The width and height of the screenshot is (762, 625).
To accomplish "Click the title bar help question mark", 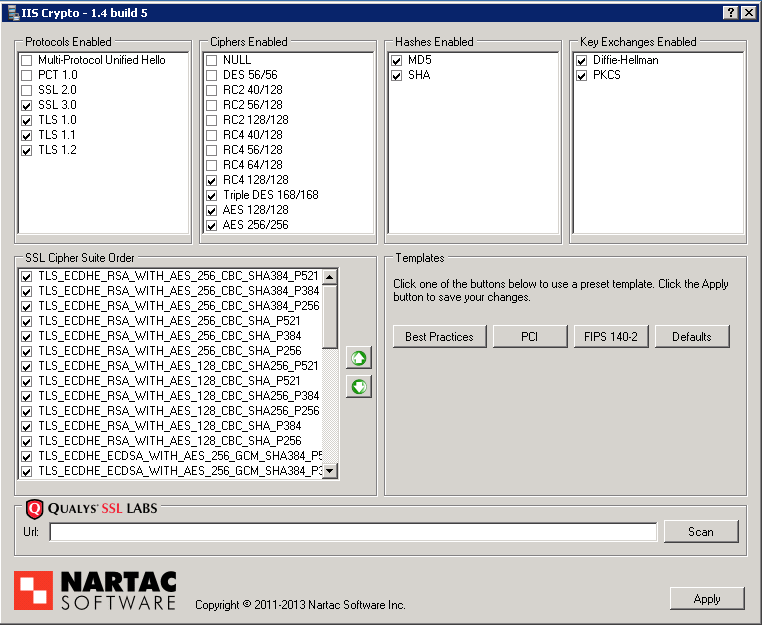I will tap(730, 12).
